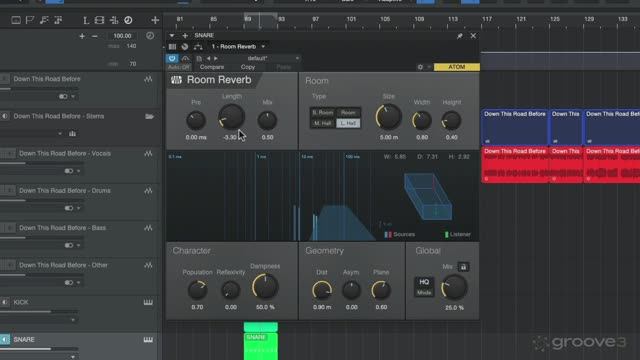The image size is (640, 360).
Task: Toggle the HQ Mode button
Action: pos(424,287)
